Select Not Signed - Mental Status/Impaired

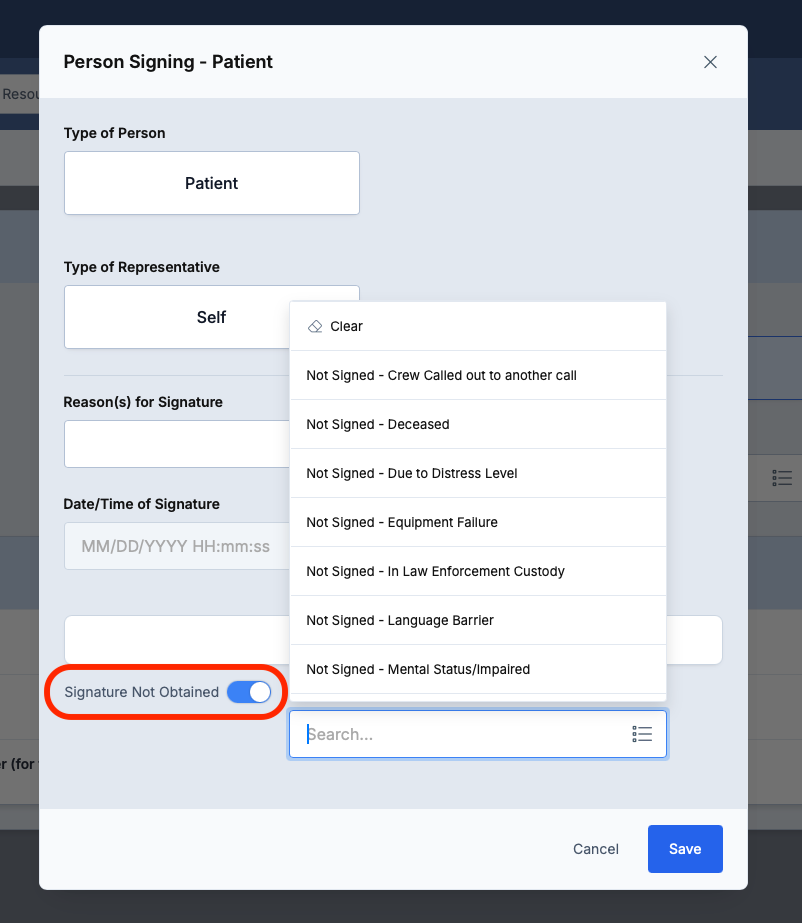418,669
